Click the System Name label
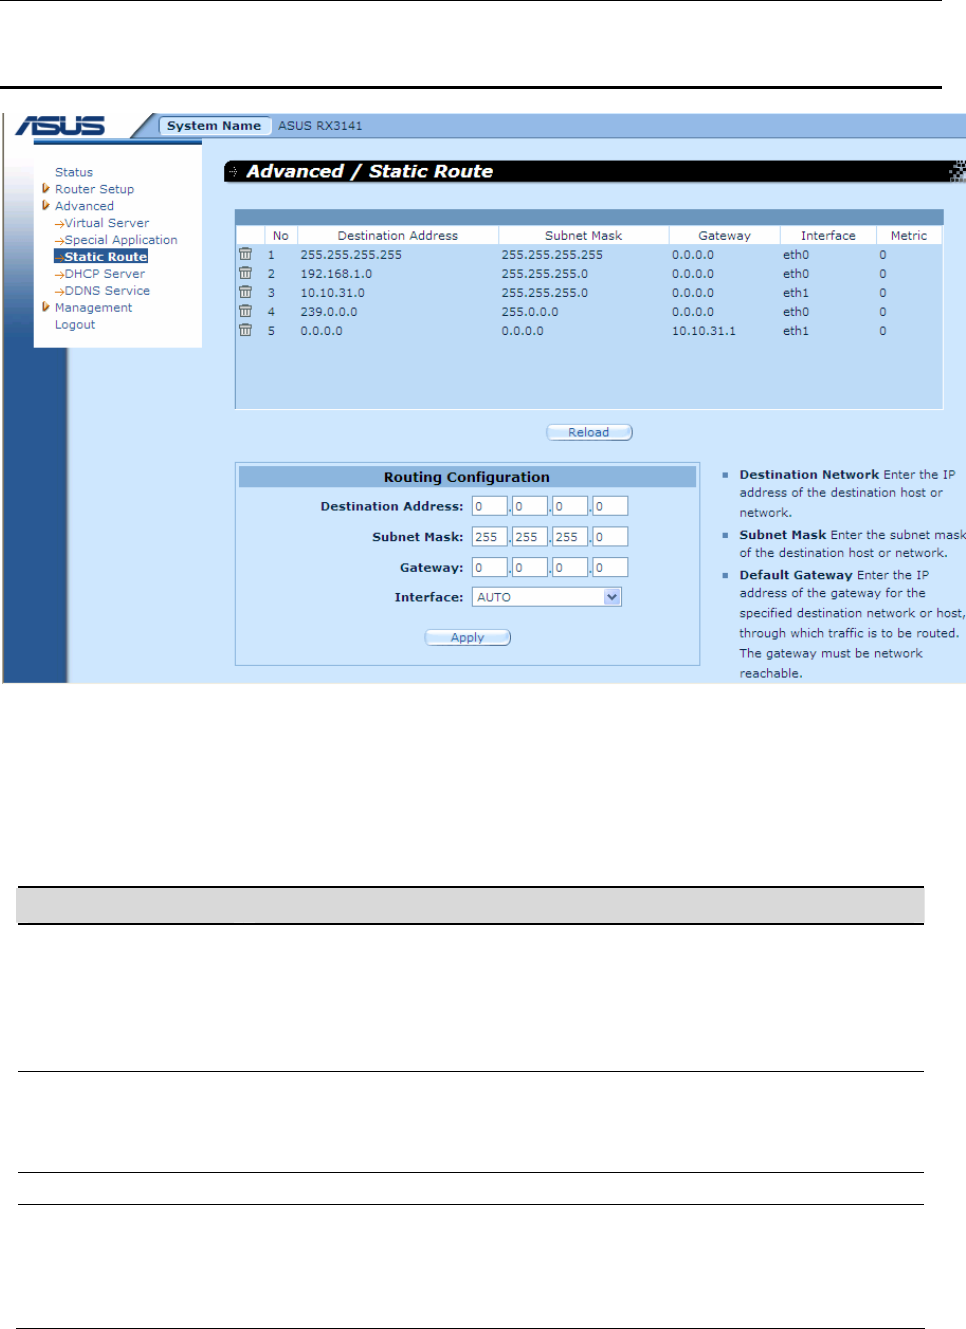Screen dimensions: 966x1329 214,126
